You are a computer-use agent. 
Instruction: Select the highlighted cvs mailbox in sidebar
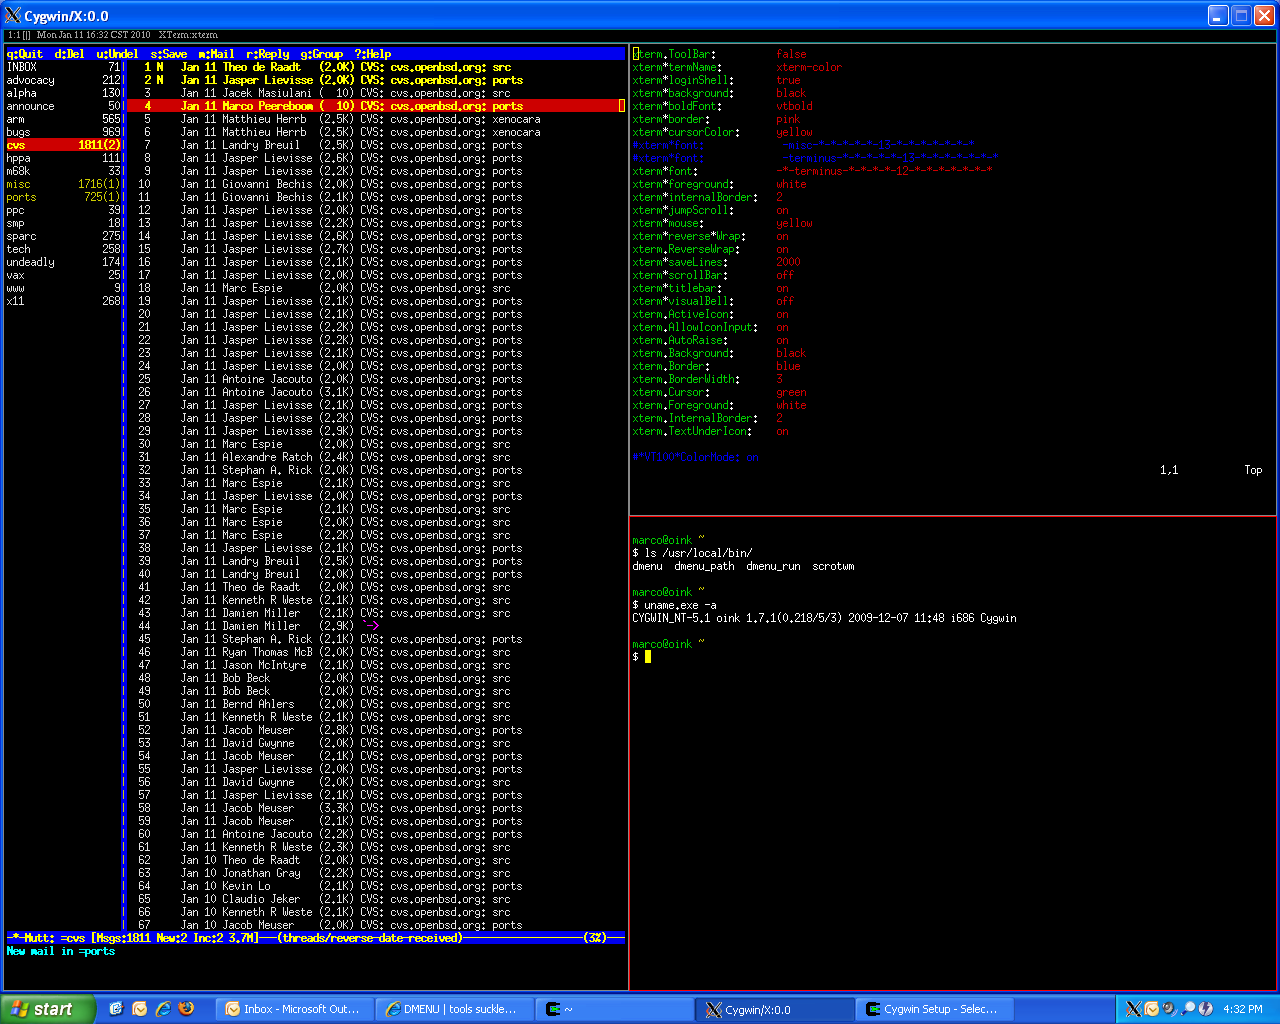tap(64, 145)
